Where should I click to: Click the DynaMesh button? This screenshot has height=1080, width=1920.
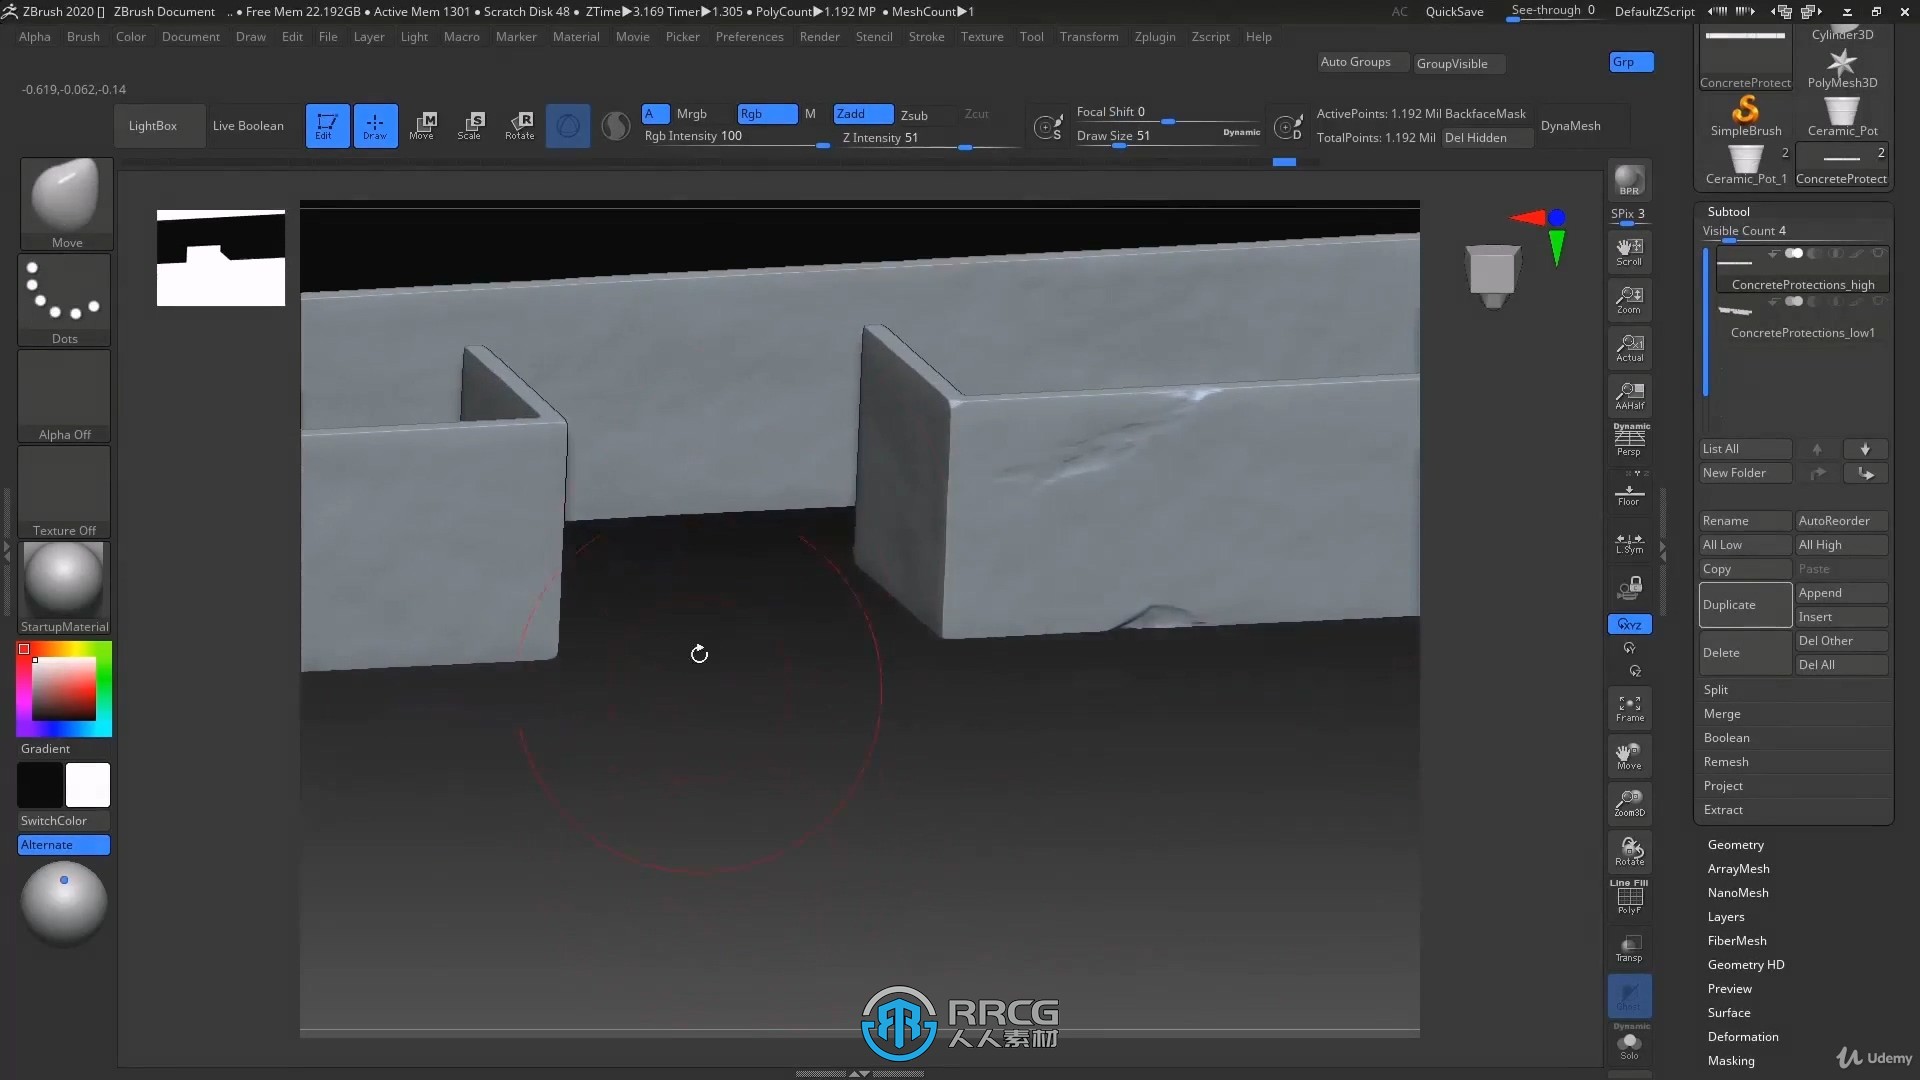(1571, 124)
